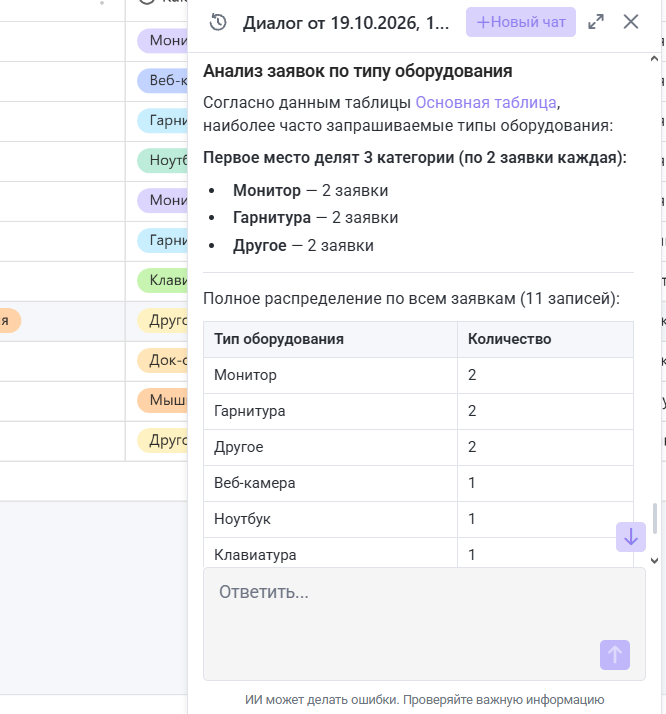The image size is (666, 714).
Task: Send message with the up arrow button
Action: [x=615, y=655]
